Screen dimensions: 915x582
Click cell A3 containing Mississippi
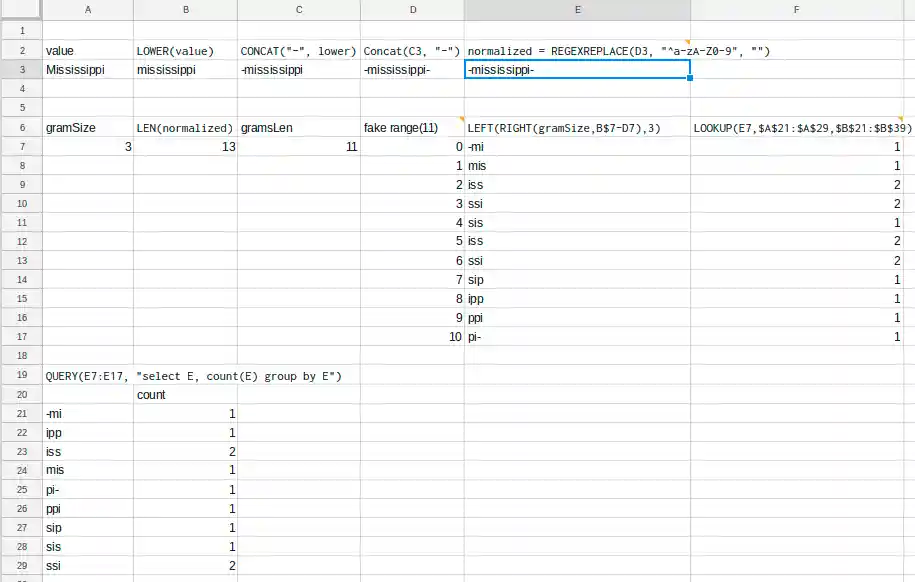[88, 70]
